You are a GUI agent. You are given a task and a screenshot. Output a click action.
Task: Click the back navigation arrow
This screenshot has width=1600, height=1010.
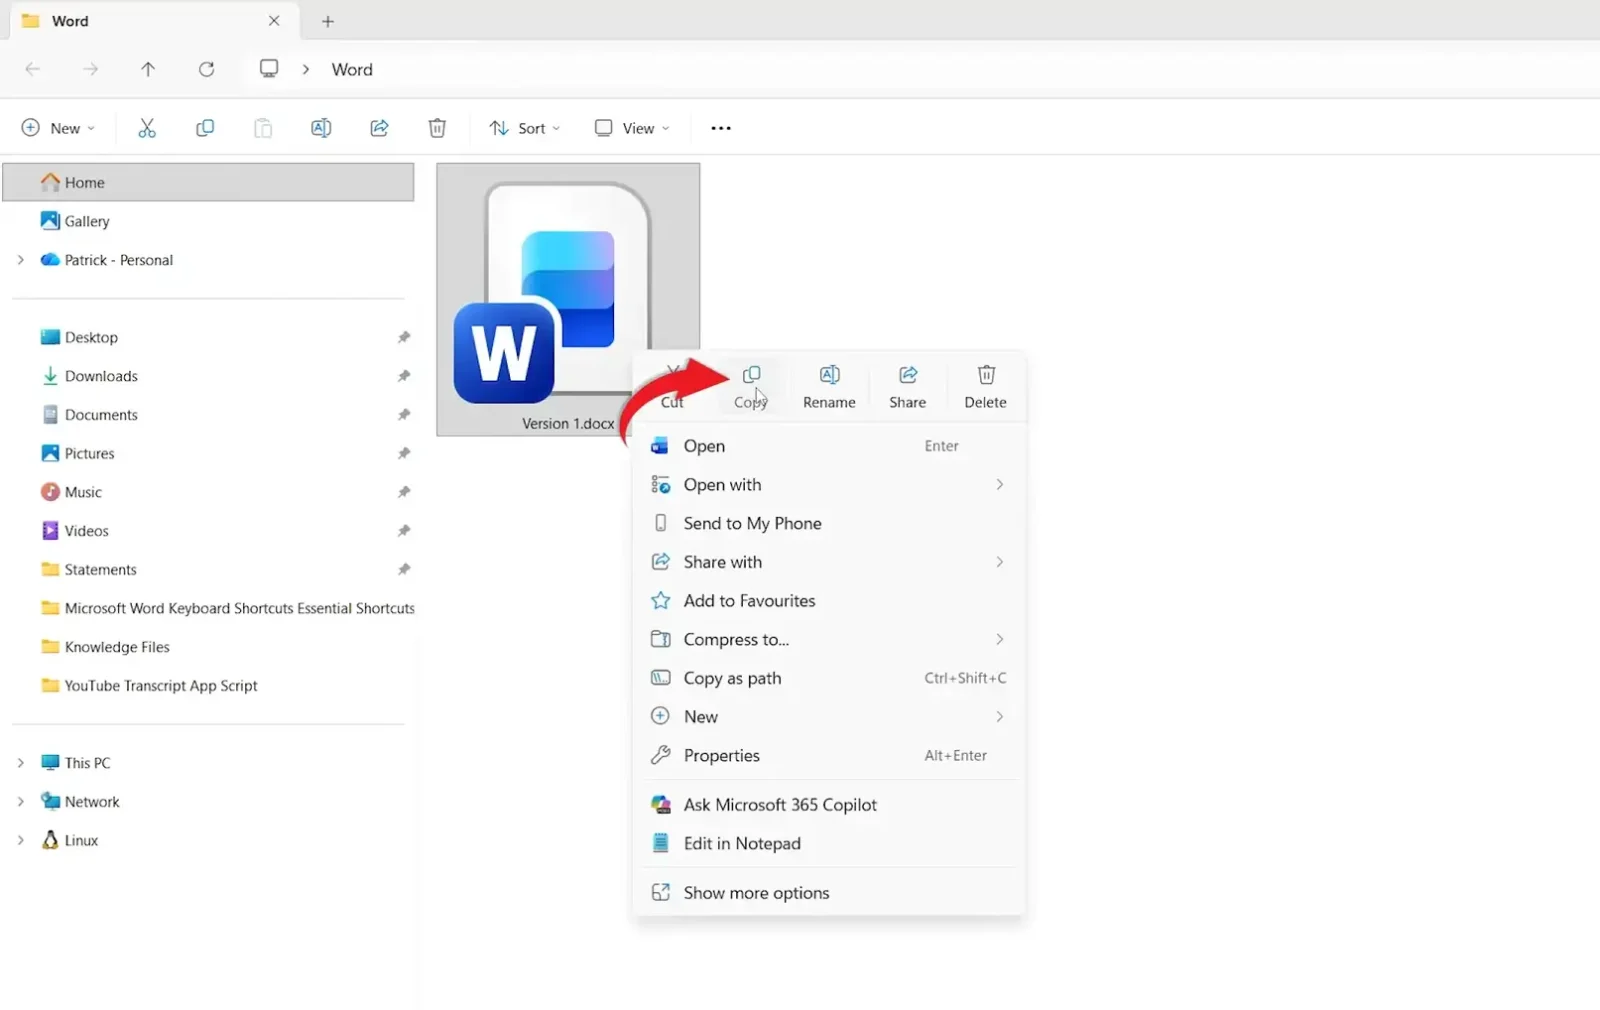pos(32,69)
